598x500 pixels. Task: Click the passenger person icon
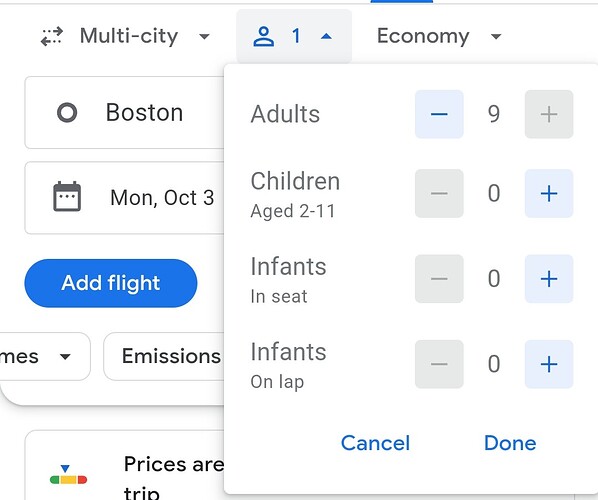(264, 36)
